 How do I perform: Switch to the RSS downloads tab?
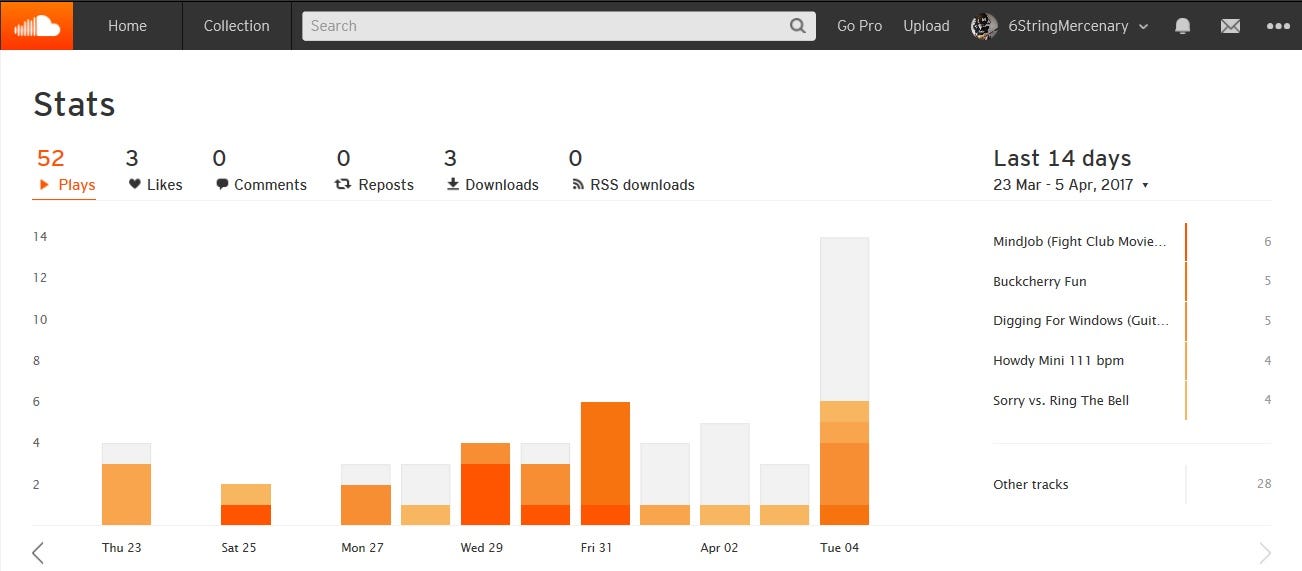coord(632,171)
